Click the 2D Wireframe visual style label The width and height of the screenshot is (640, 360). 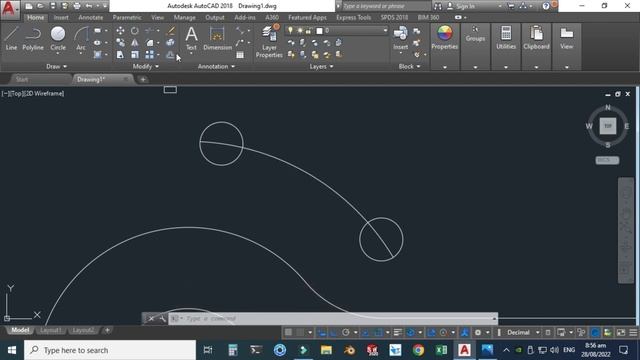(x=45, y=93)
